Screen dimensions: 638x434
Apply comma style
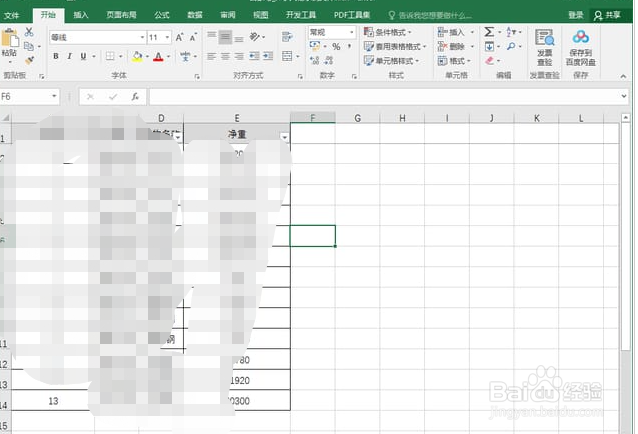pyautogui.click(x=350, y=47)
